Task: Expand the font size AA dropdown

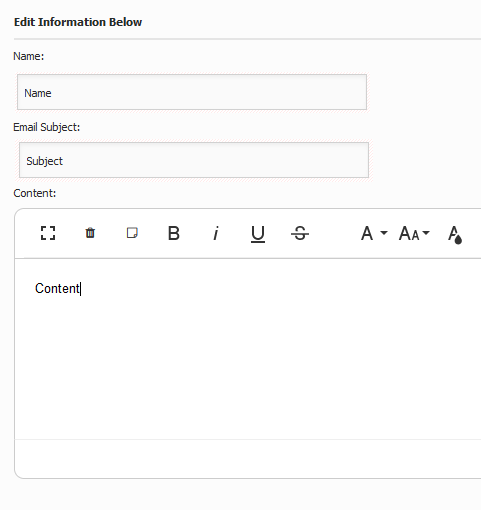Action: point(414,233)
